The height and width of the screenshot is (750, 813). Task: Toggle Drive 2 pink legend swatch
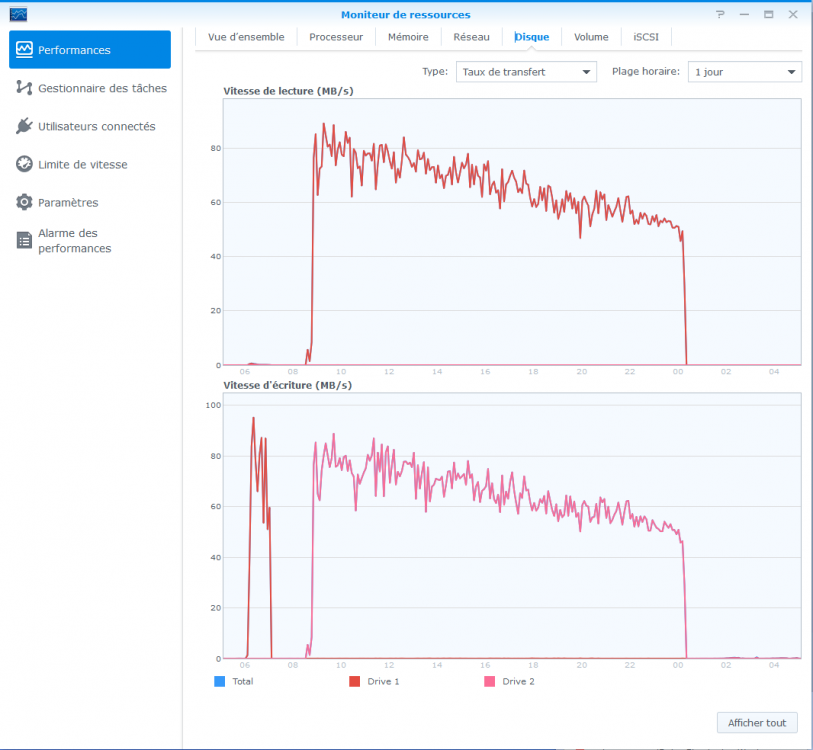tap(490, 681)
